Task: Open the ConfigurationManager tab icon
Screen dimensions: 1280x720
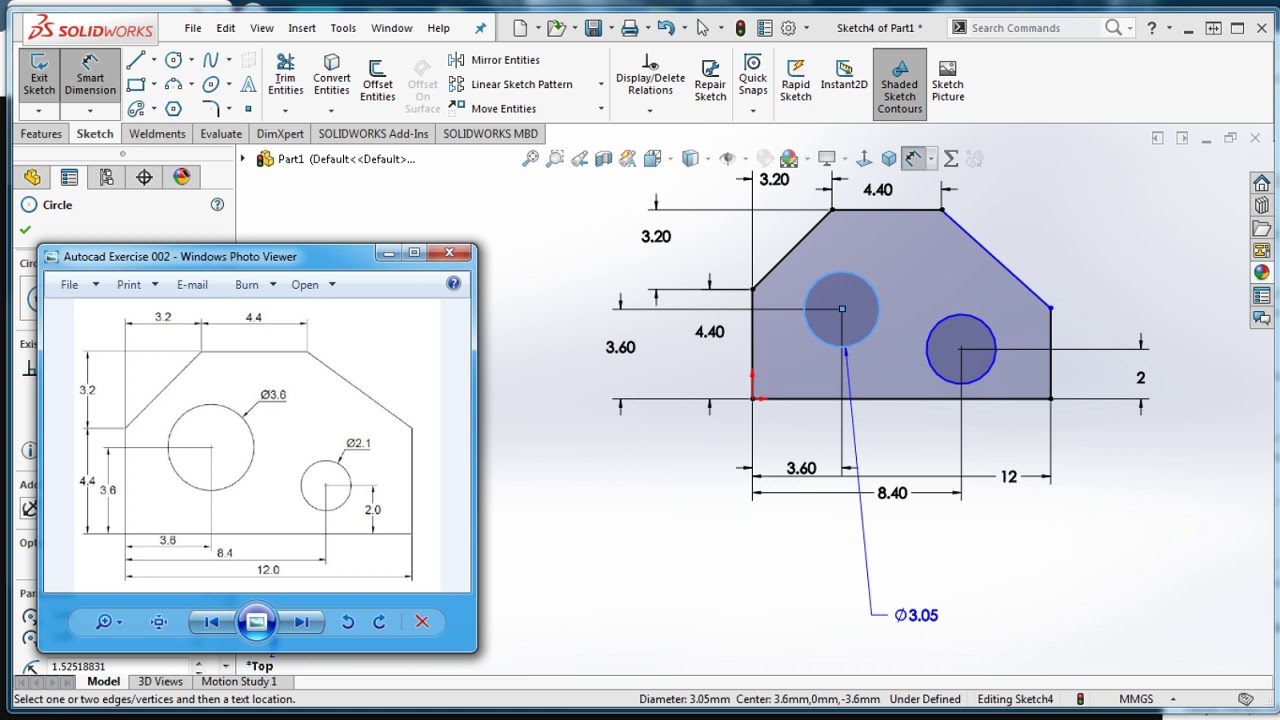Action: tap(106, 177)
